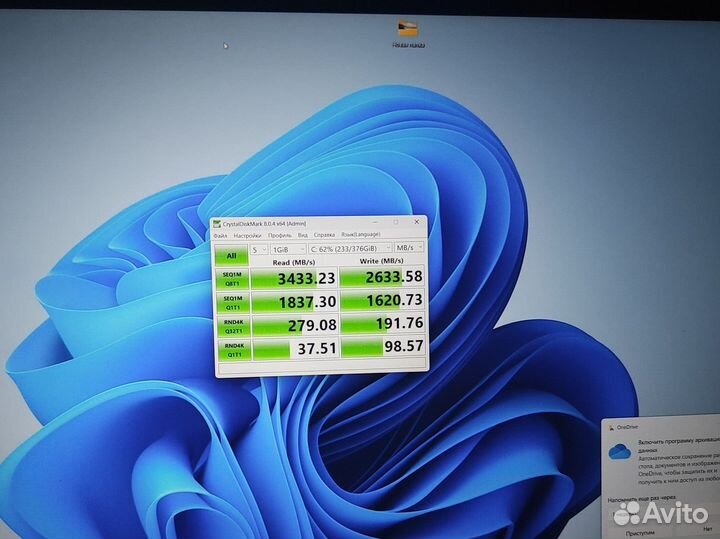Open the Вид menu

pyautogui.click(x=303, y=235)
